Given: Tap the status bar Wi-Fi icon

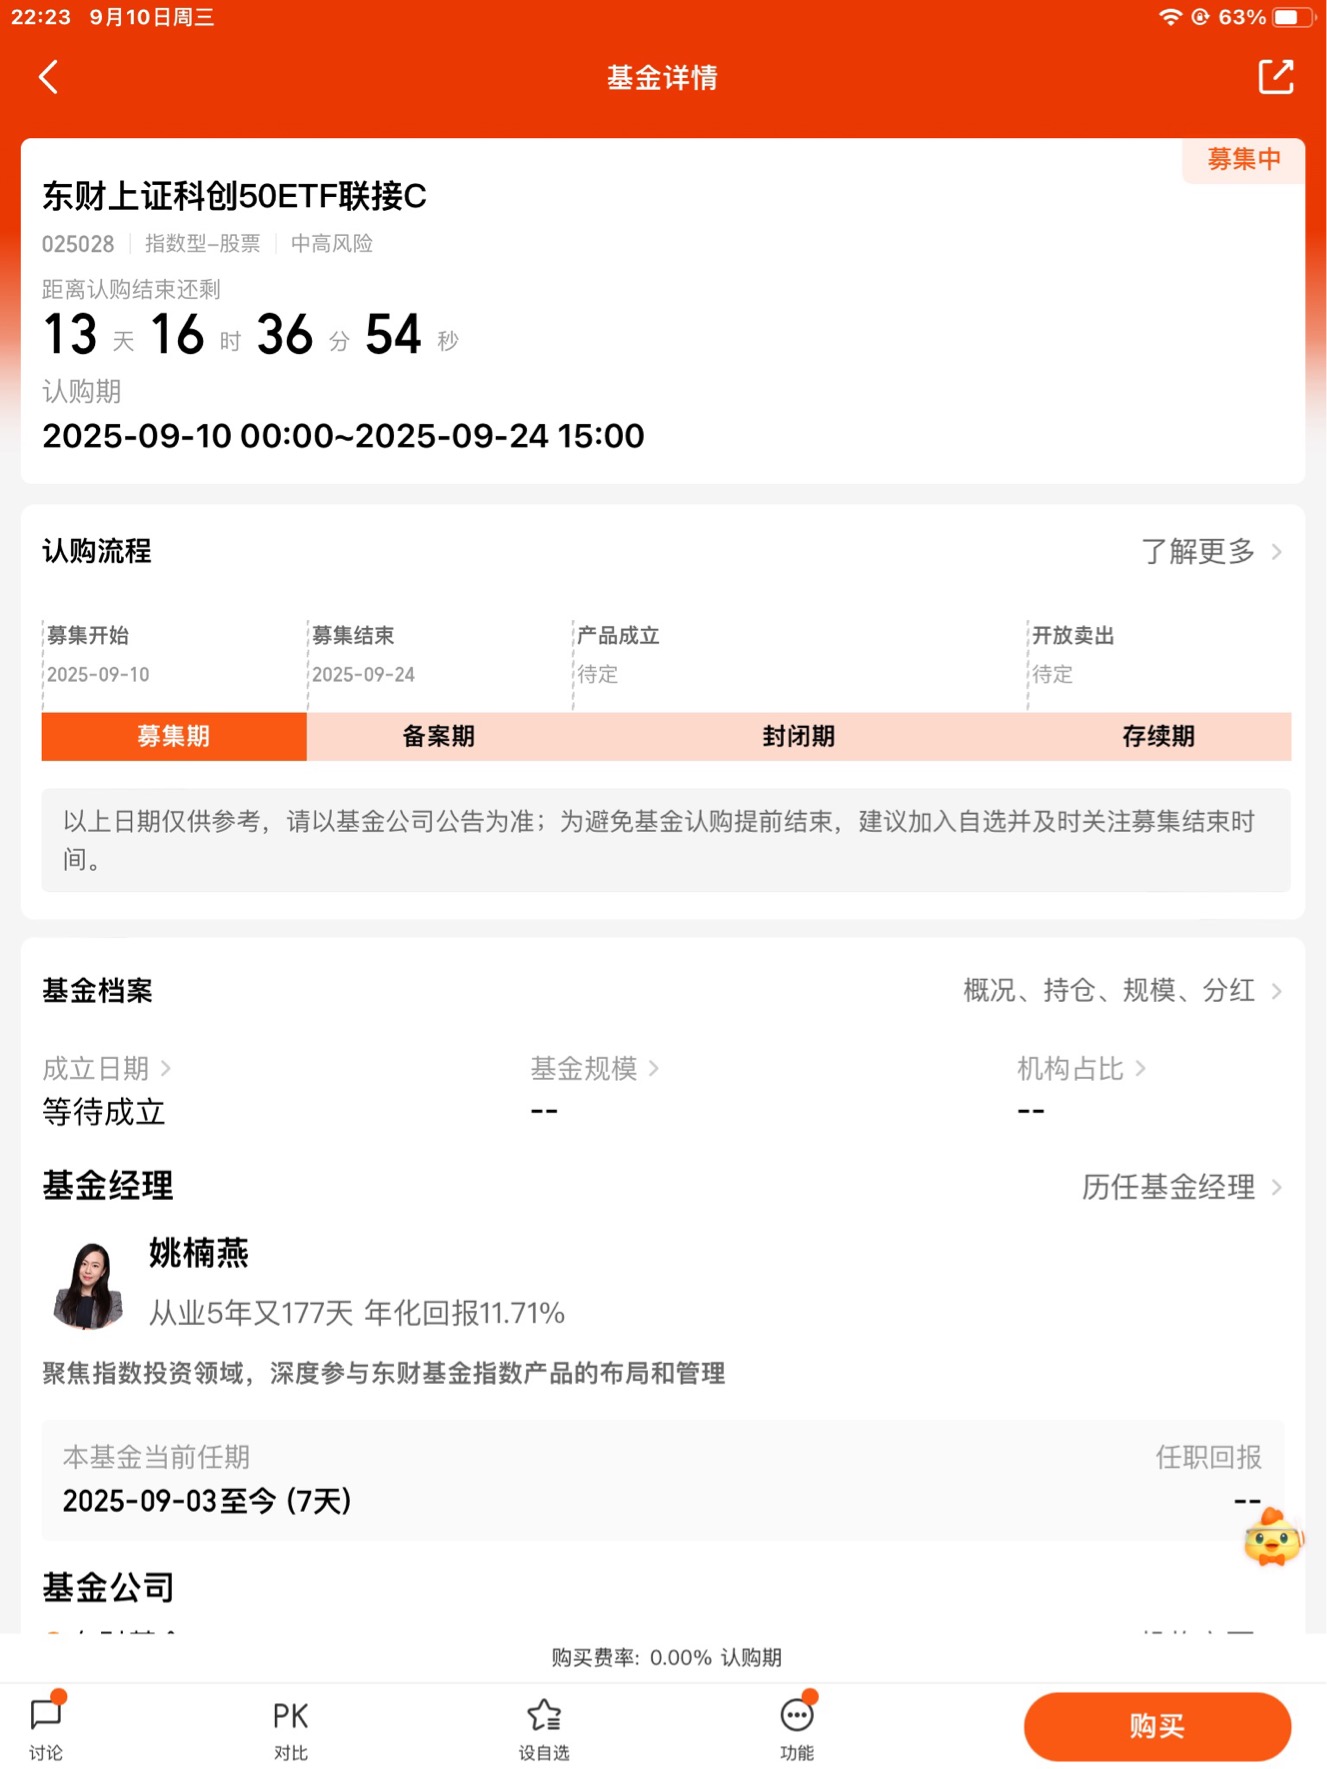Looking at the screenshot, I should [1169, 17].
